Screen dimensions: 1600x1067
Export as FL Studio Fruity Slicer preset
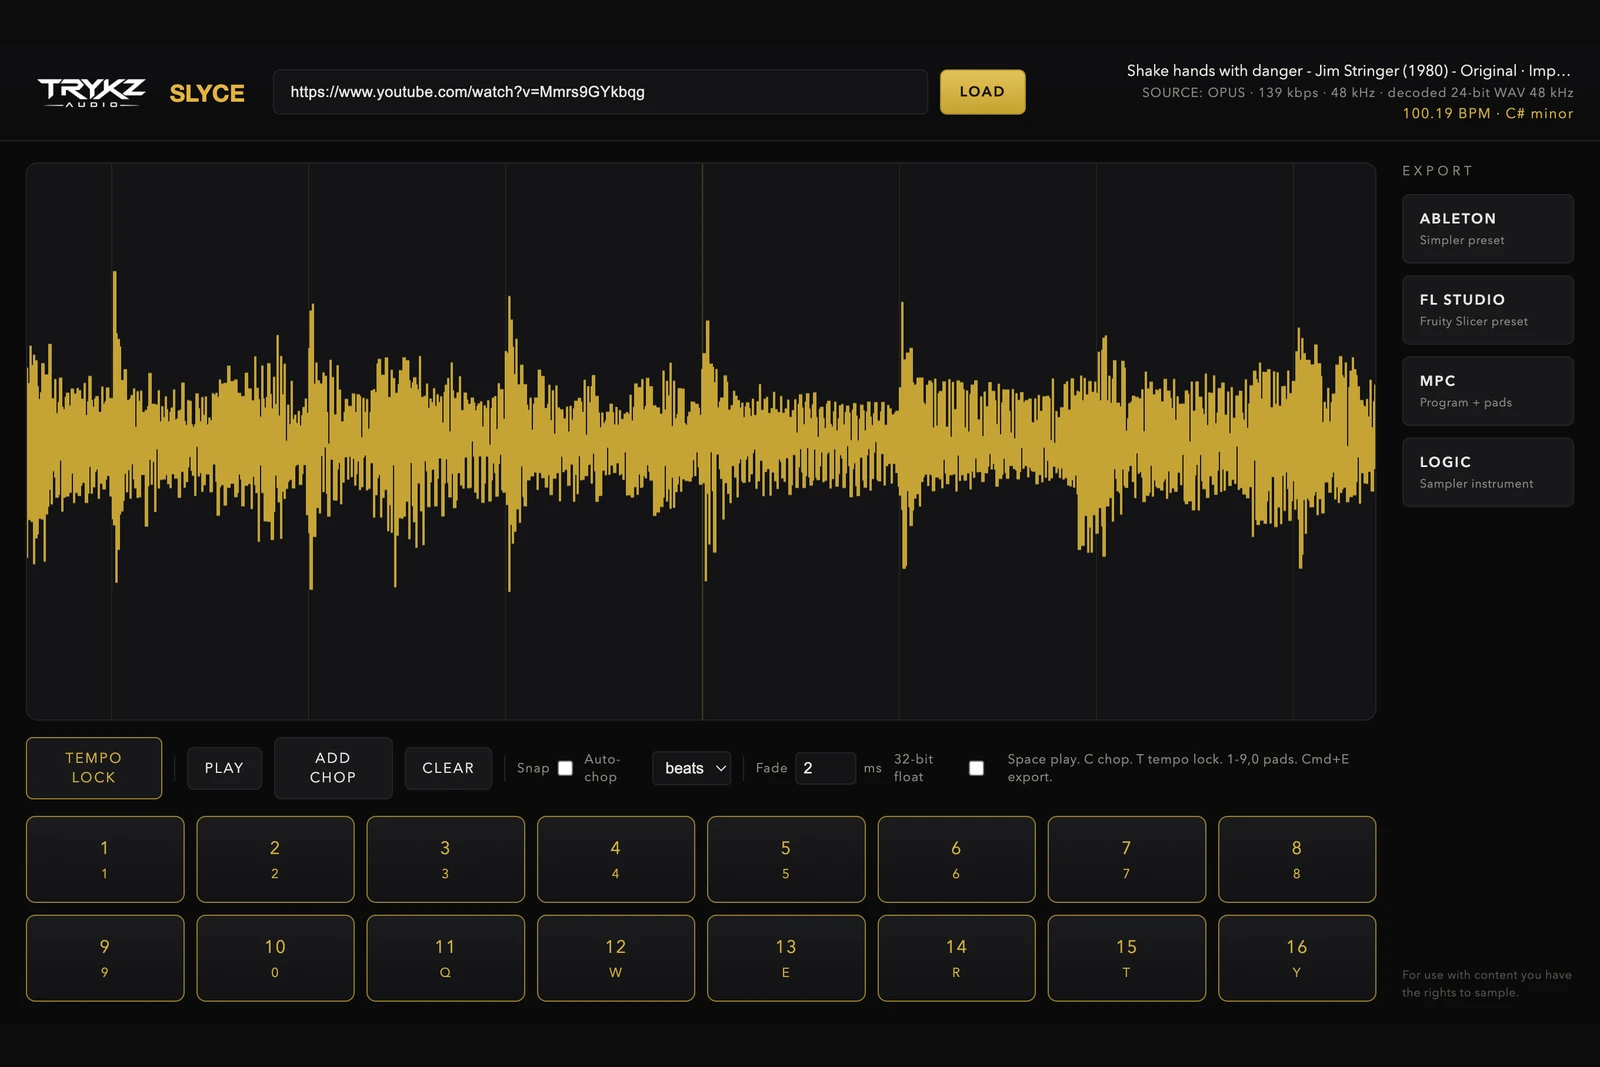[1488, 310]
